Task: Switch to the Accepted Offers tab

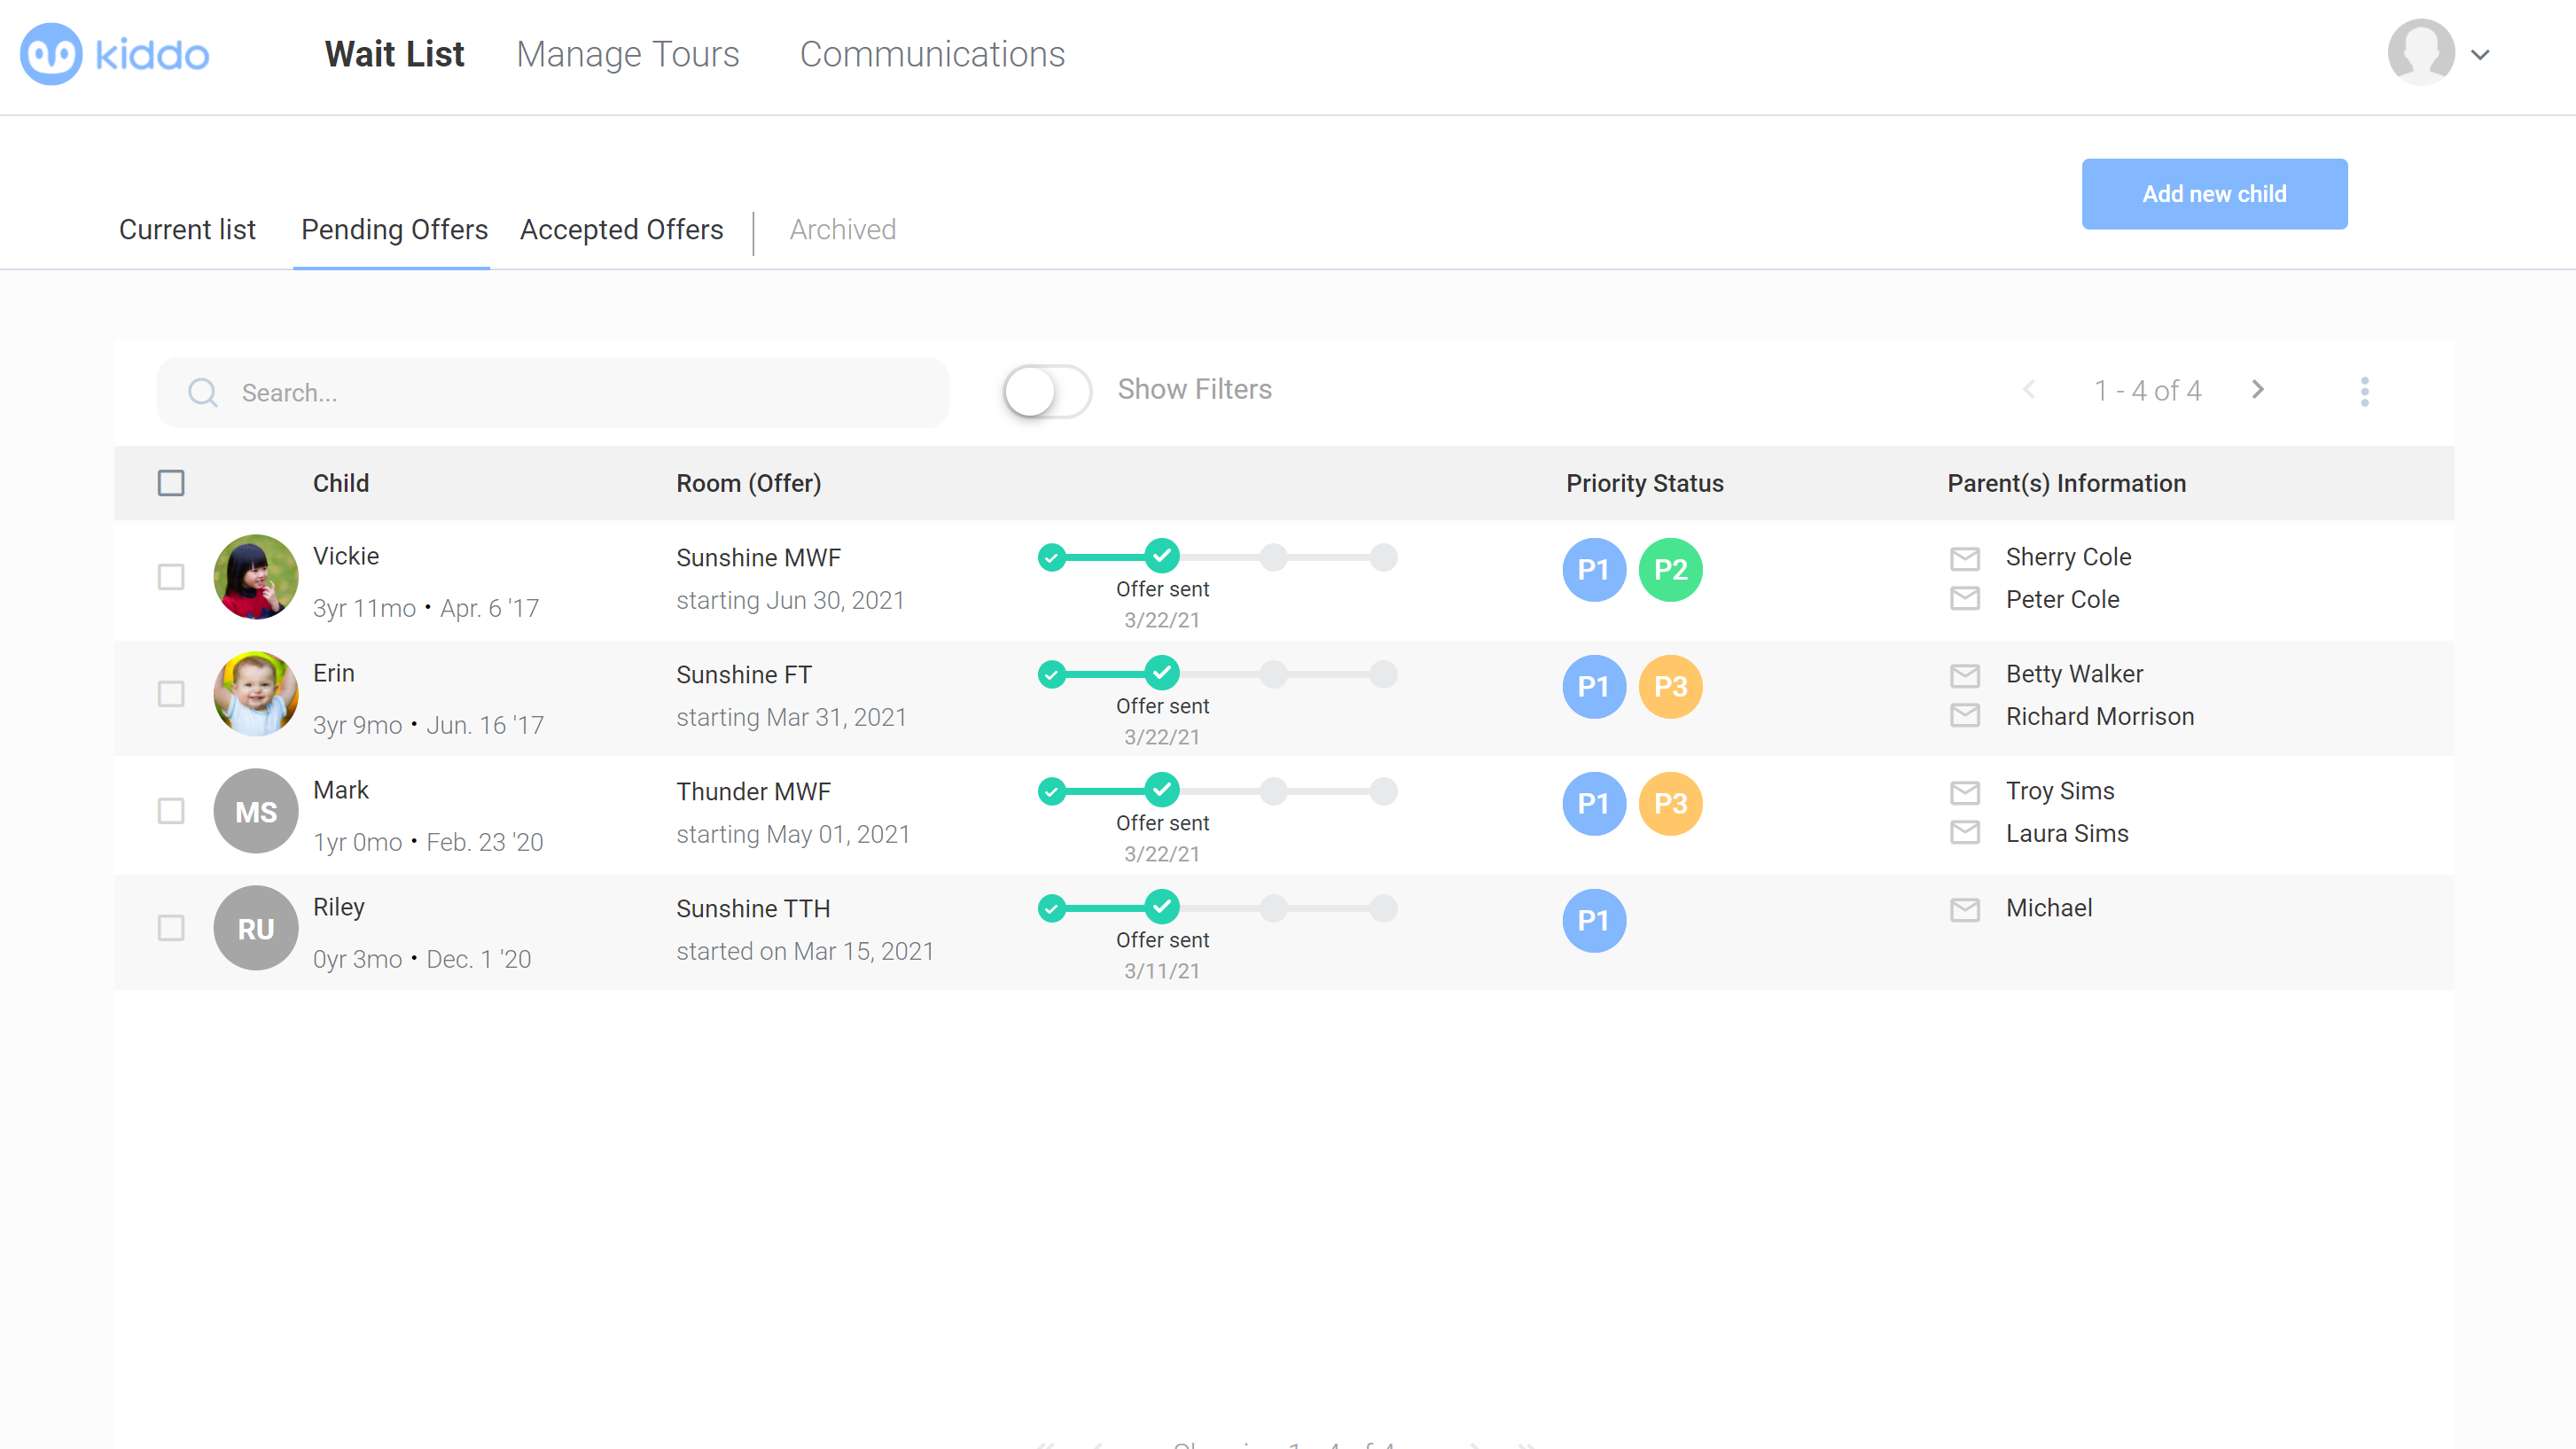Action: [621, 230]
